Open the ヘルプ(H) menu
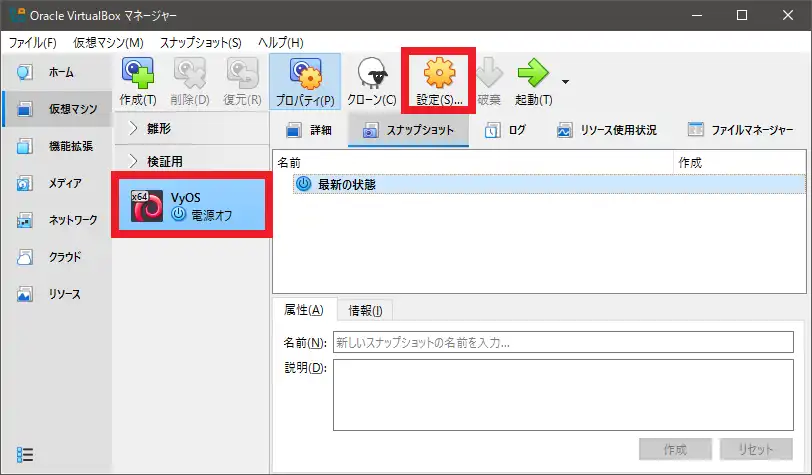 click(281, 42)
